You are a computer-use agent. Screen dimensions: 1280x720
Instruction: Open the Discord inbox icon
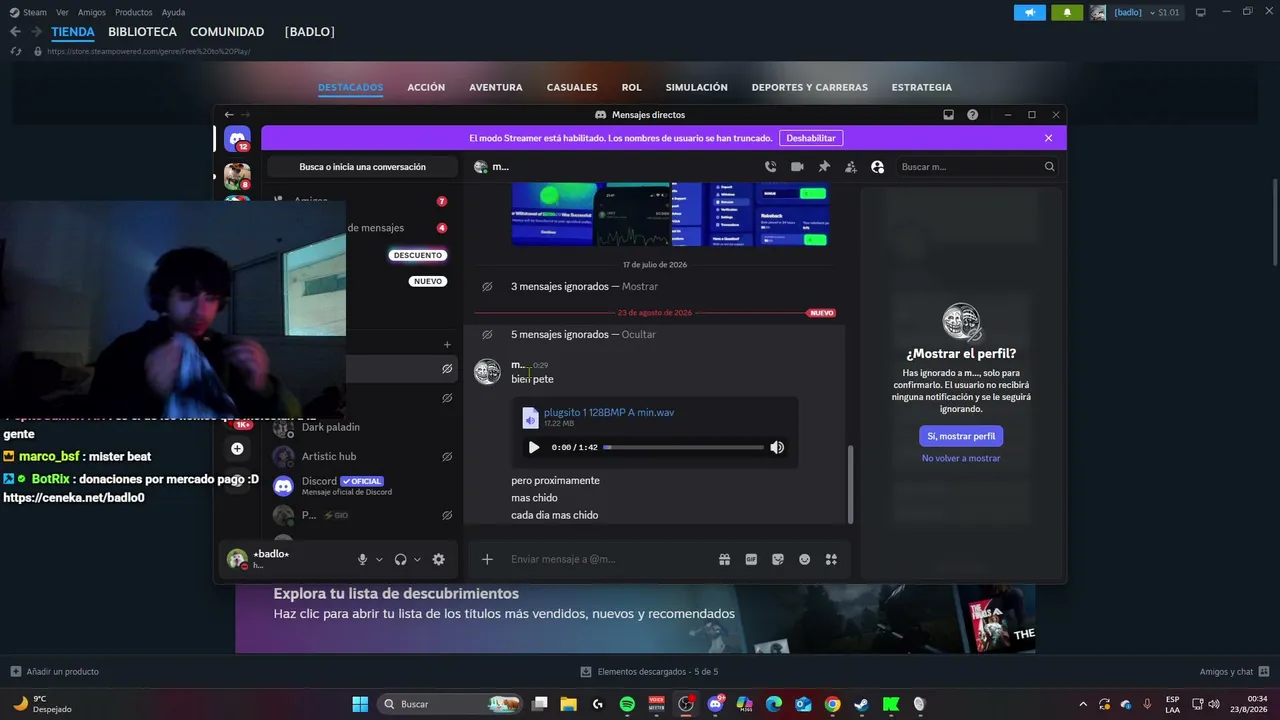948,115
